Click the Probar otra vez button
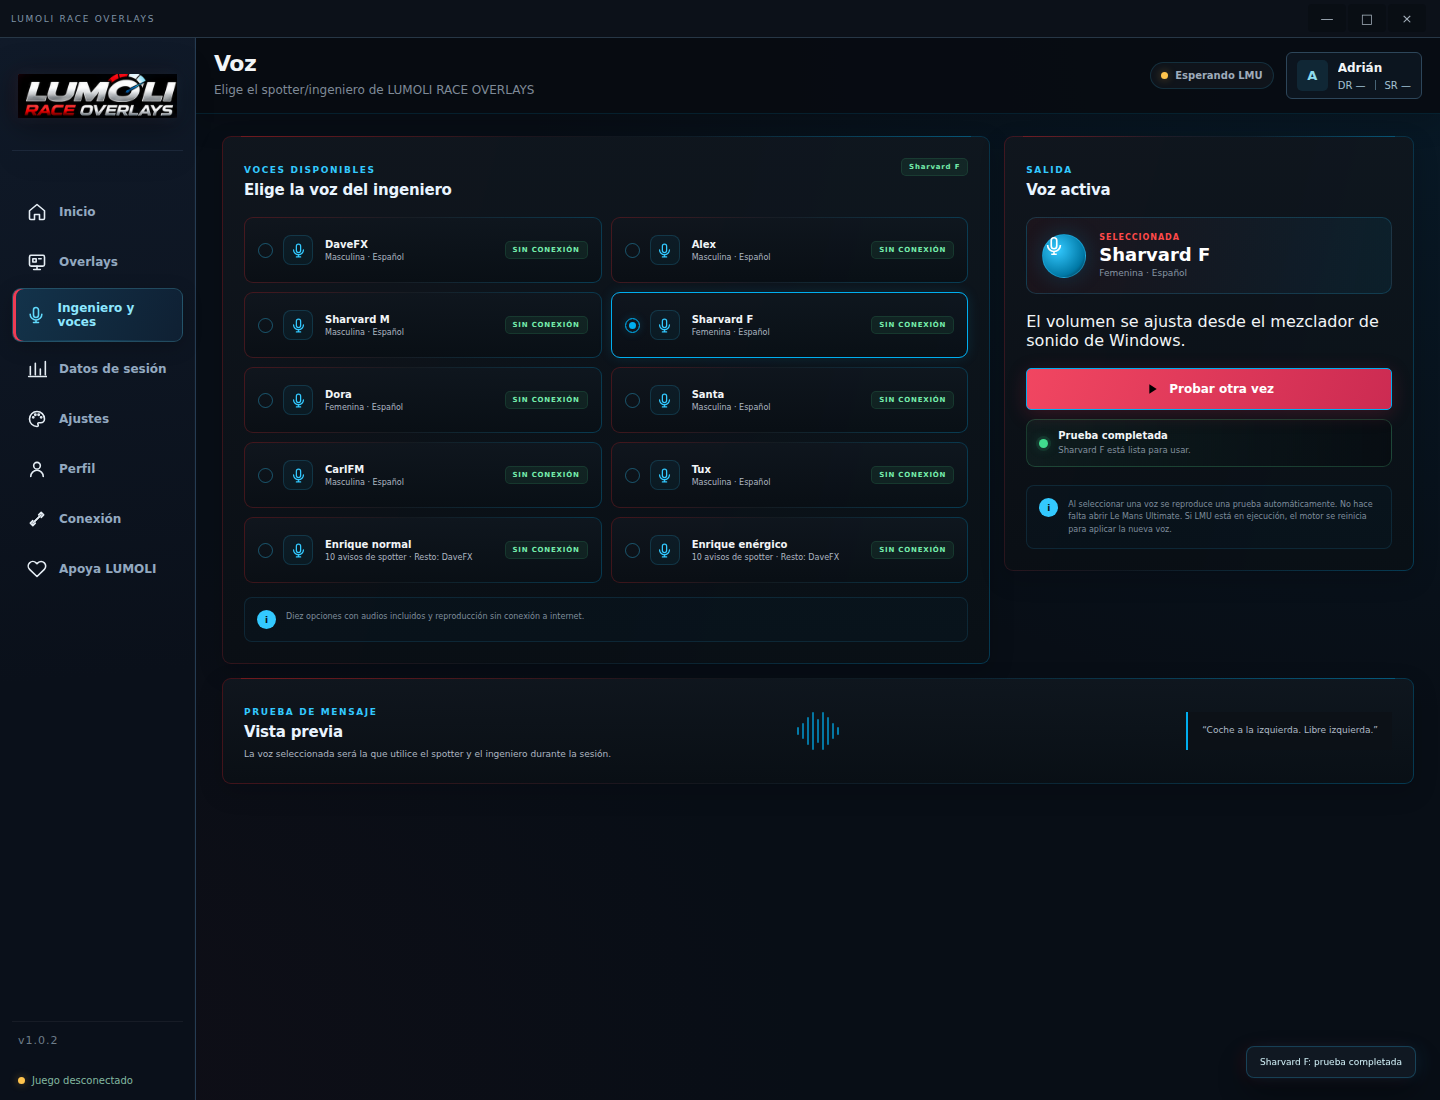1440x1100 pixels. [1209, 389]
